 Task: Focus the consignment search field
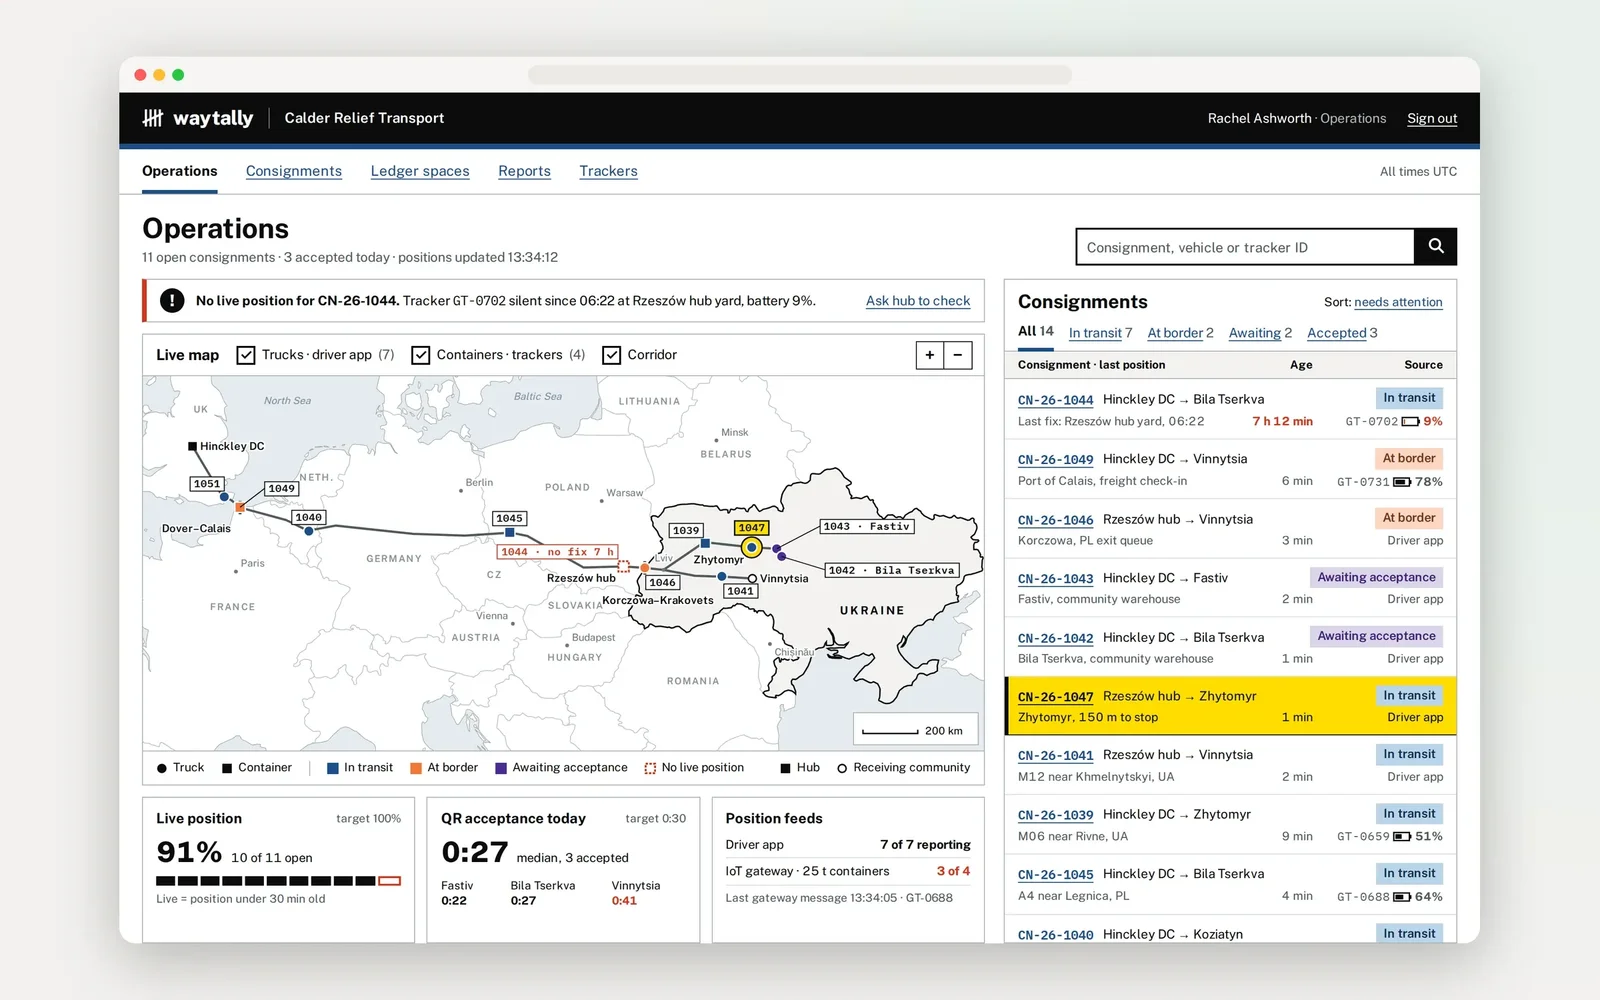click(x=1245, y=247)
